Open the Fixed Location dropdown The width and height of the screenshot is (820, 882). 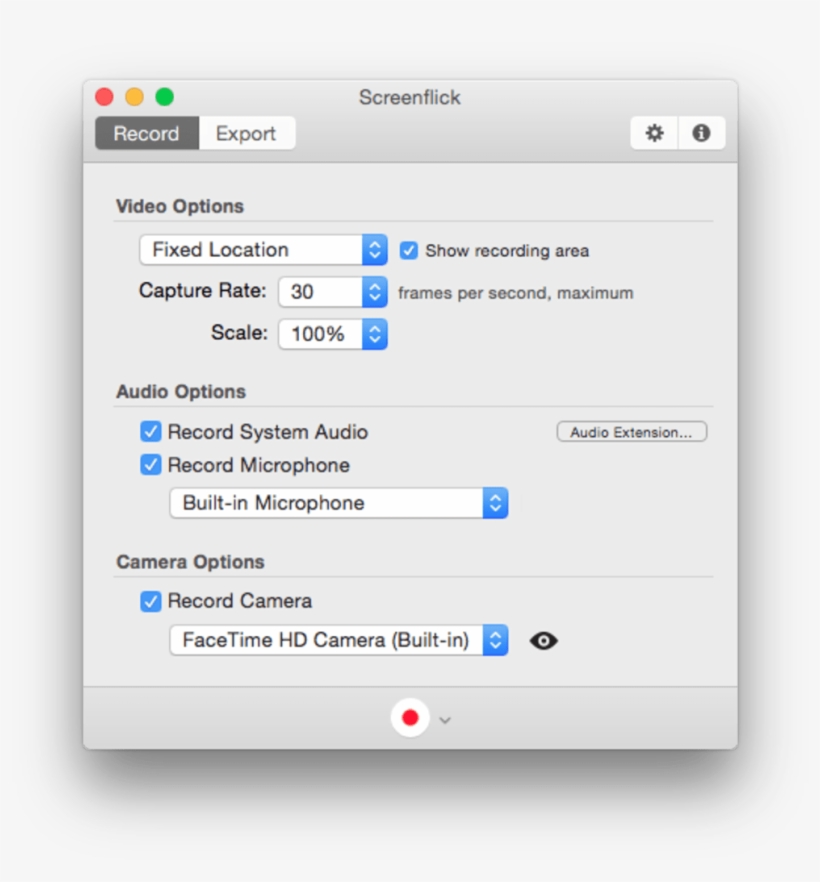(x=263, y=250)
